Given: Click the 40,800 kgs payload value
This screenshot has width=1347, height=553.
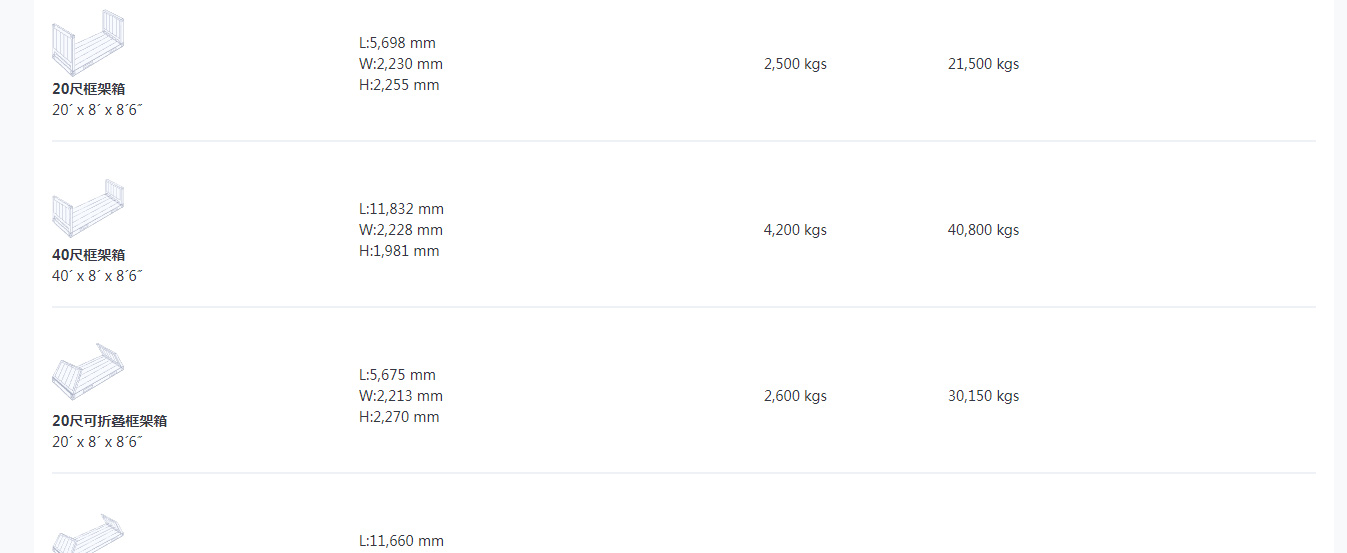Looking at the screenshot, I should (x=984, y=230).
